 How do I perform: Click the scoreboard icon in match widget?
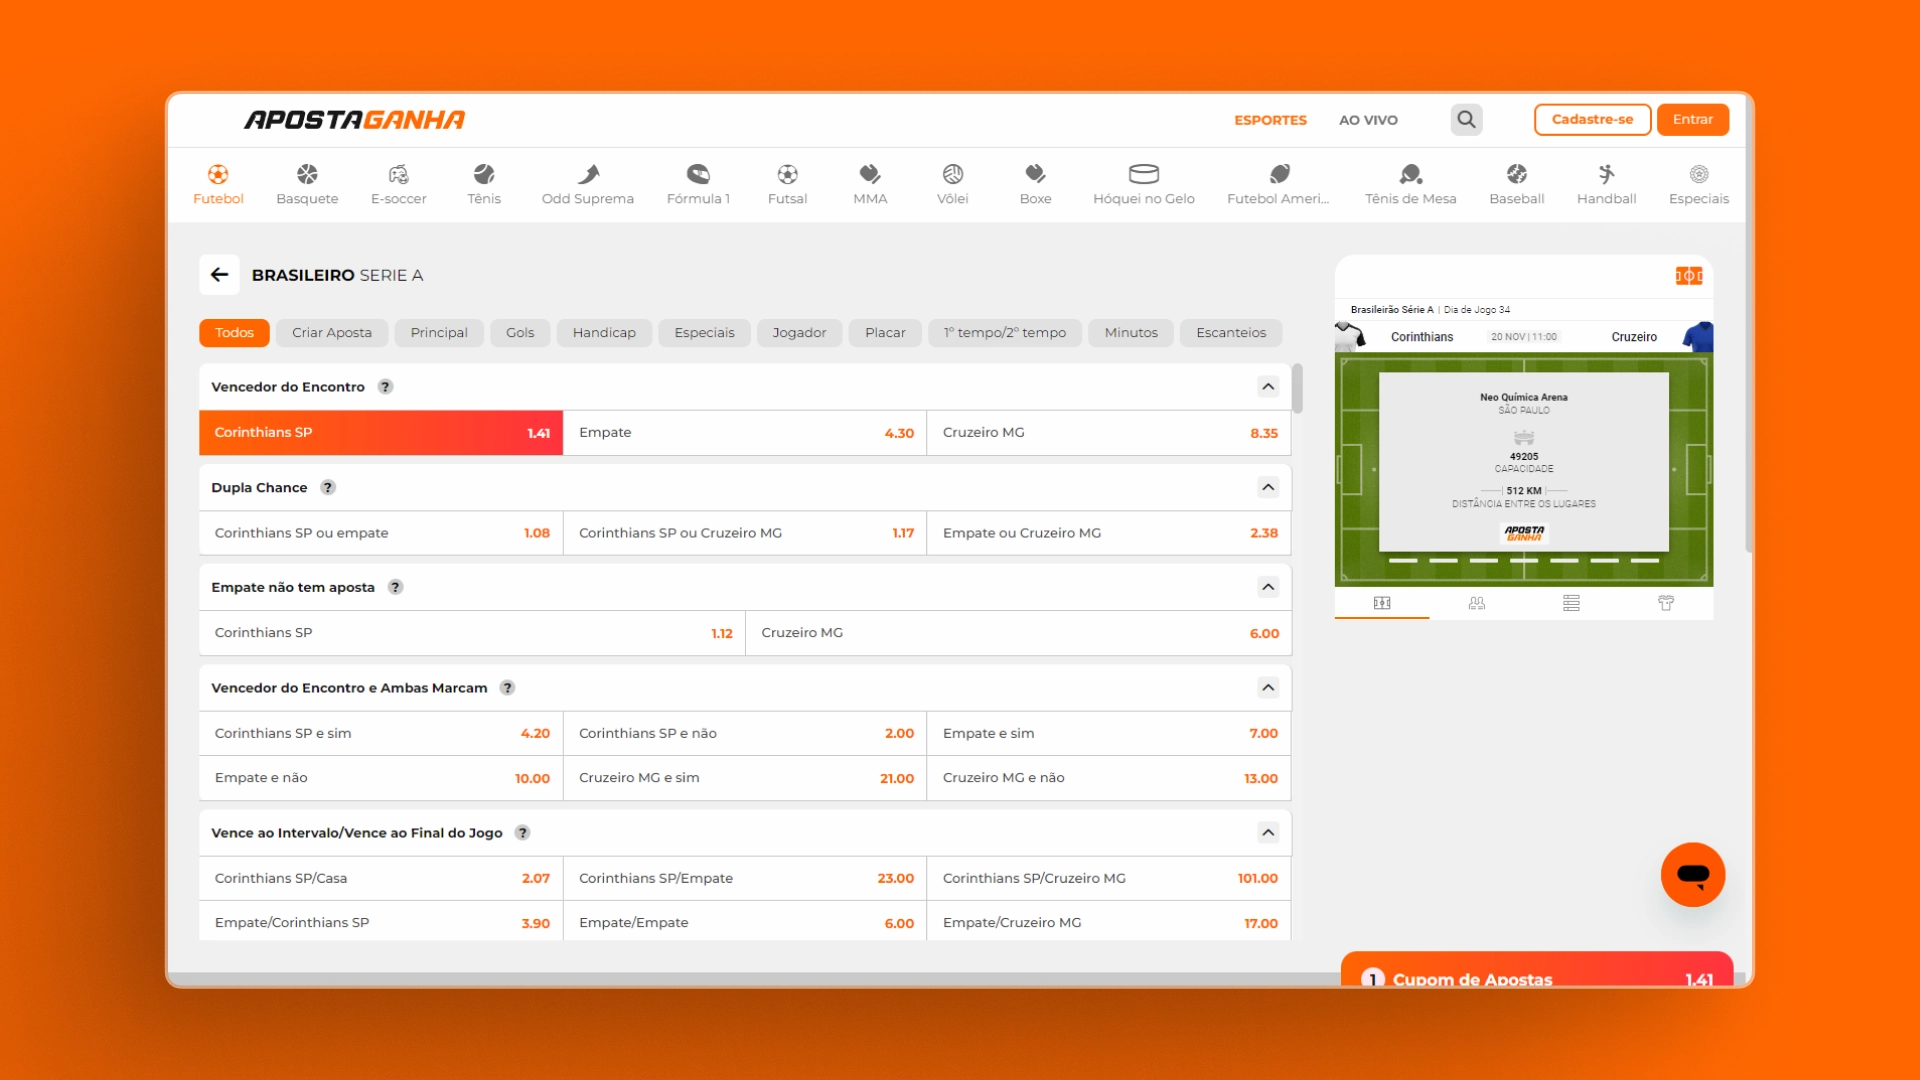[x=1689, y=276]
